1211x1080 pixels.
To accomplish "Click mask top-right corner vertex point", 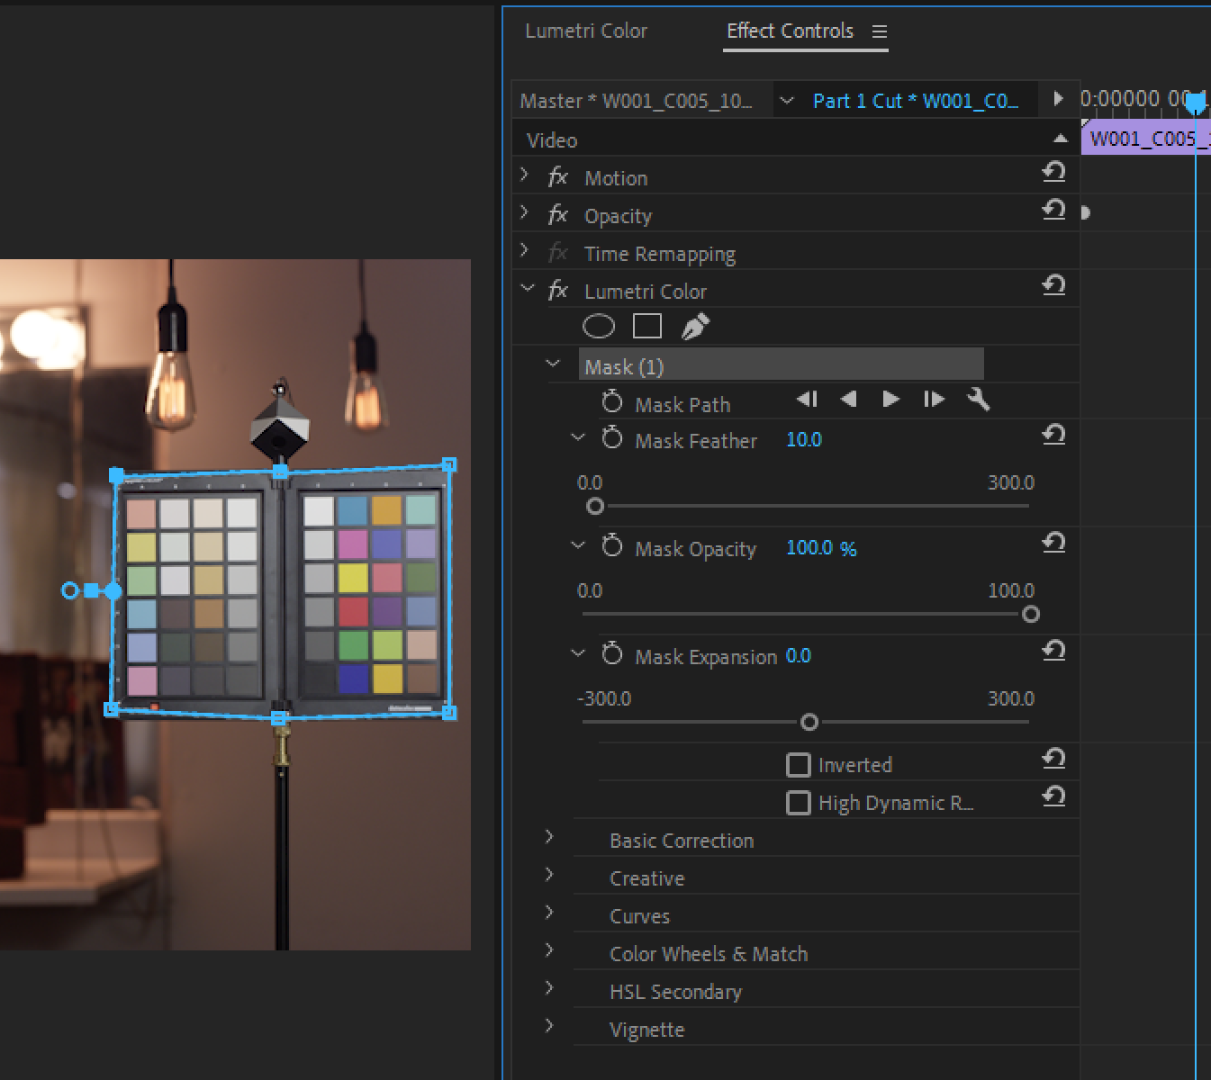I will (x=449, y=464).
